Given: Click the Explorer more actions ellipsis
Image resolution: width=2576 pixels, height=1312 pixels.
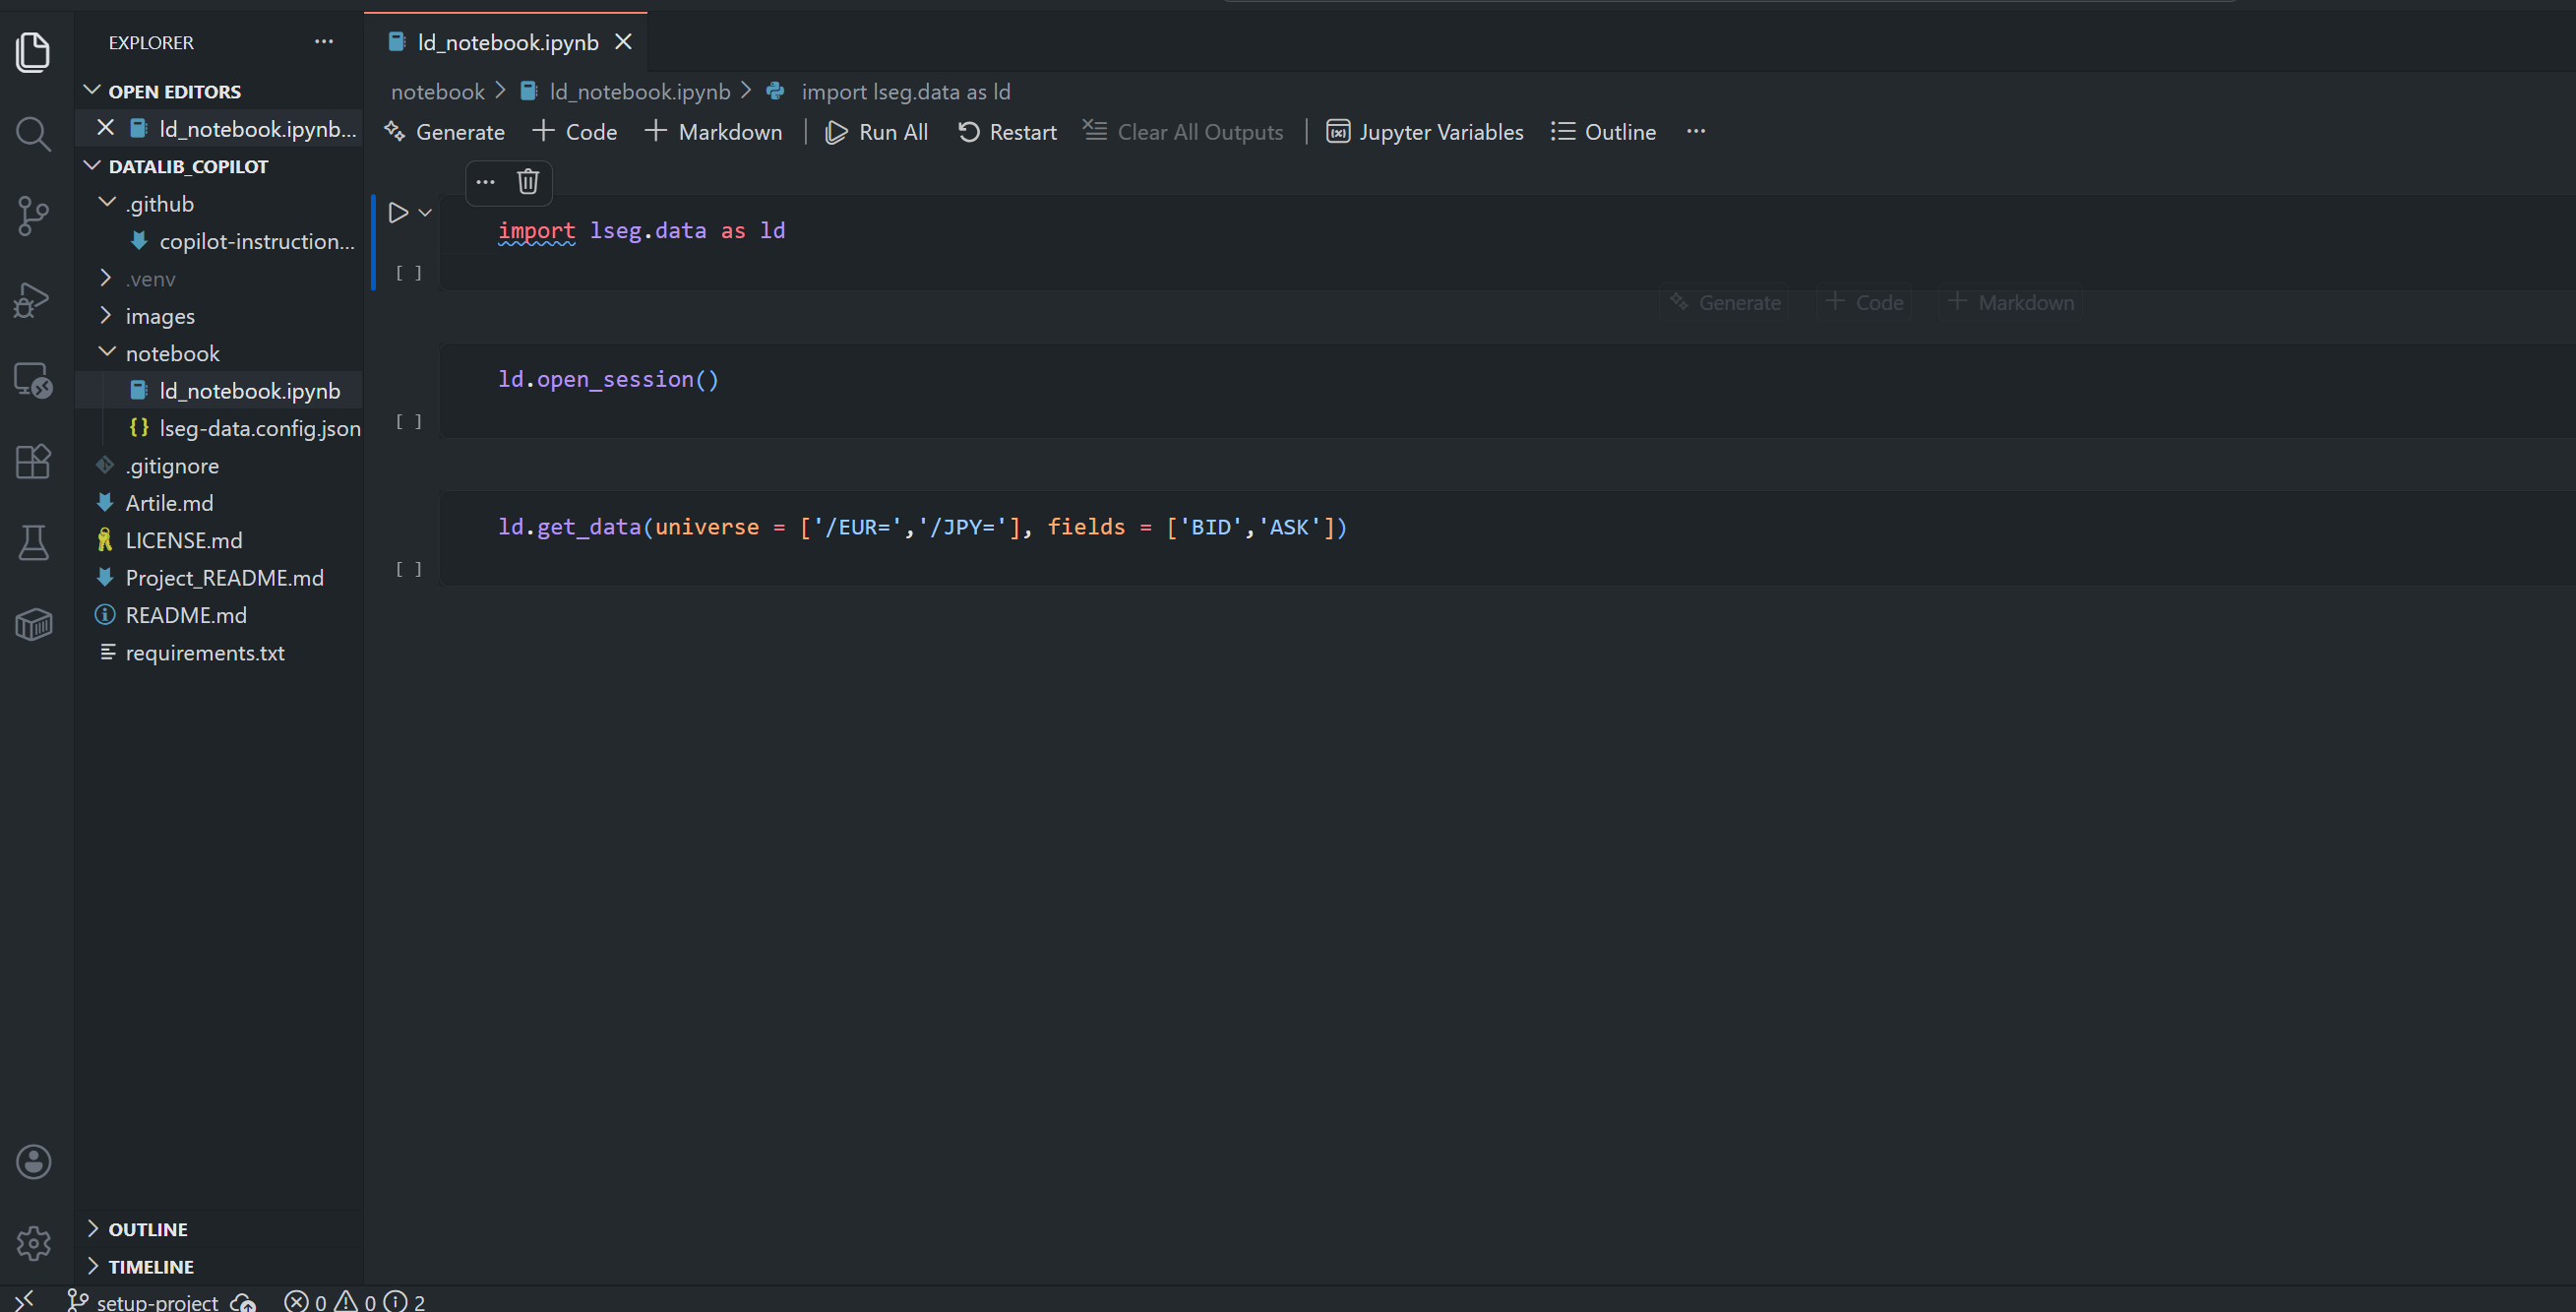Looking at the screenshot, I should 324,42.
